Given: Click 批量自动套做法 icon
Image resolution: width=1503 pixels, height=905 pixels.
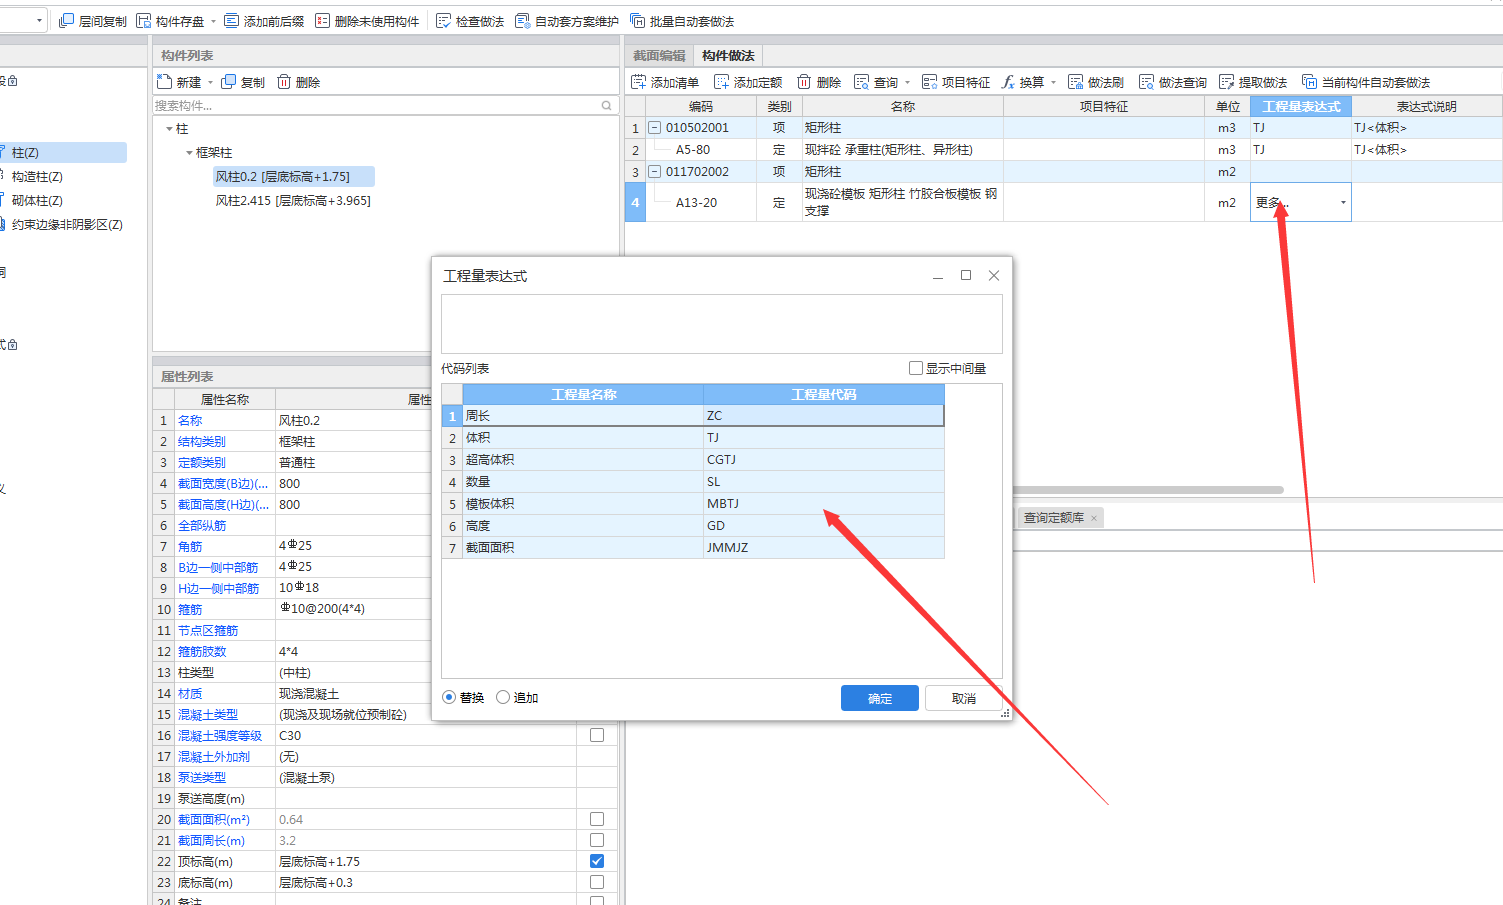Looking at the screenshot, I should tap(637, 21).
